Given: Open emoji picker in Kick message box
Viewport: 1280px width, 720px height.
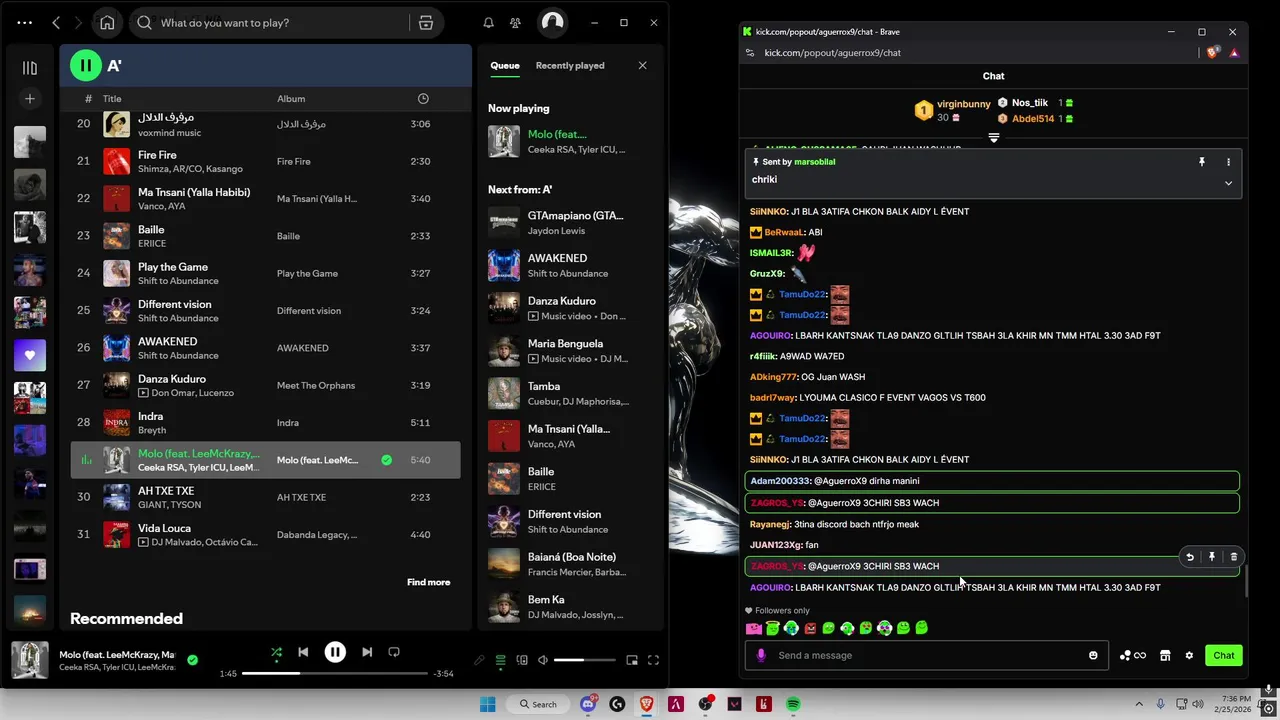Looking at the screenshot, I should [1093, 656].
